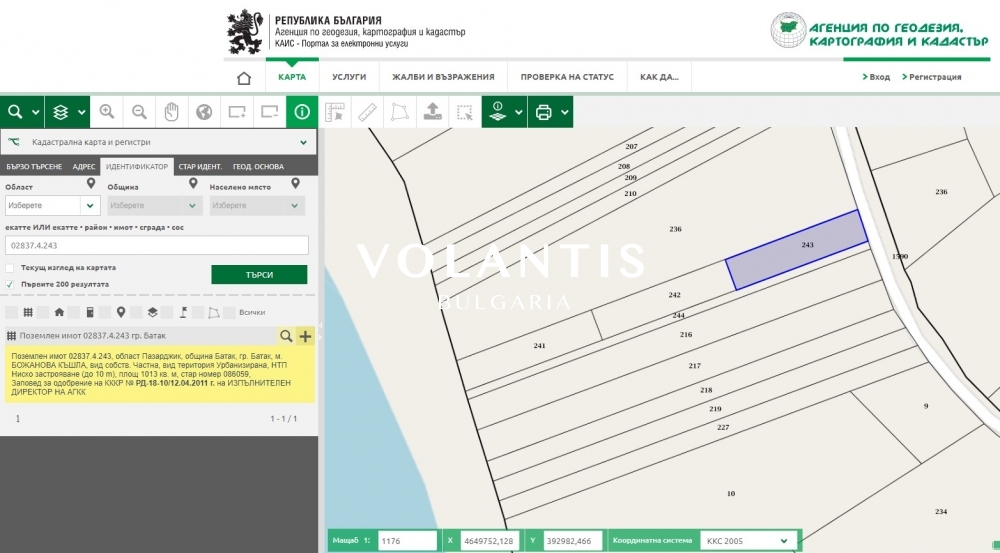
Task: Switch to the 'ГЕОД. ОСНОВА' tab
Action: coord(258,166)
